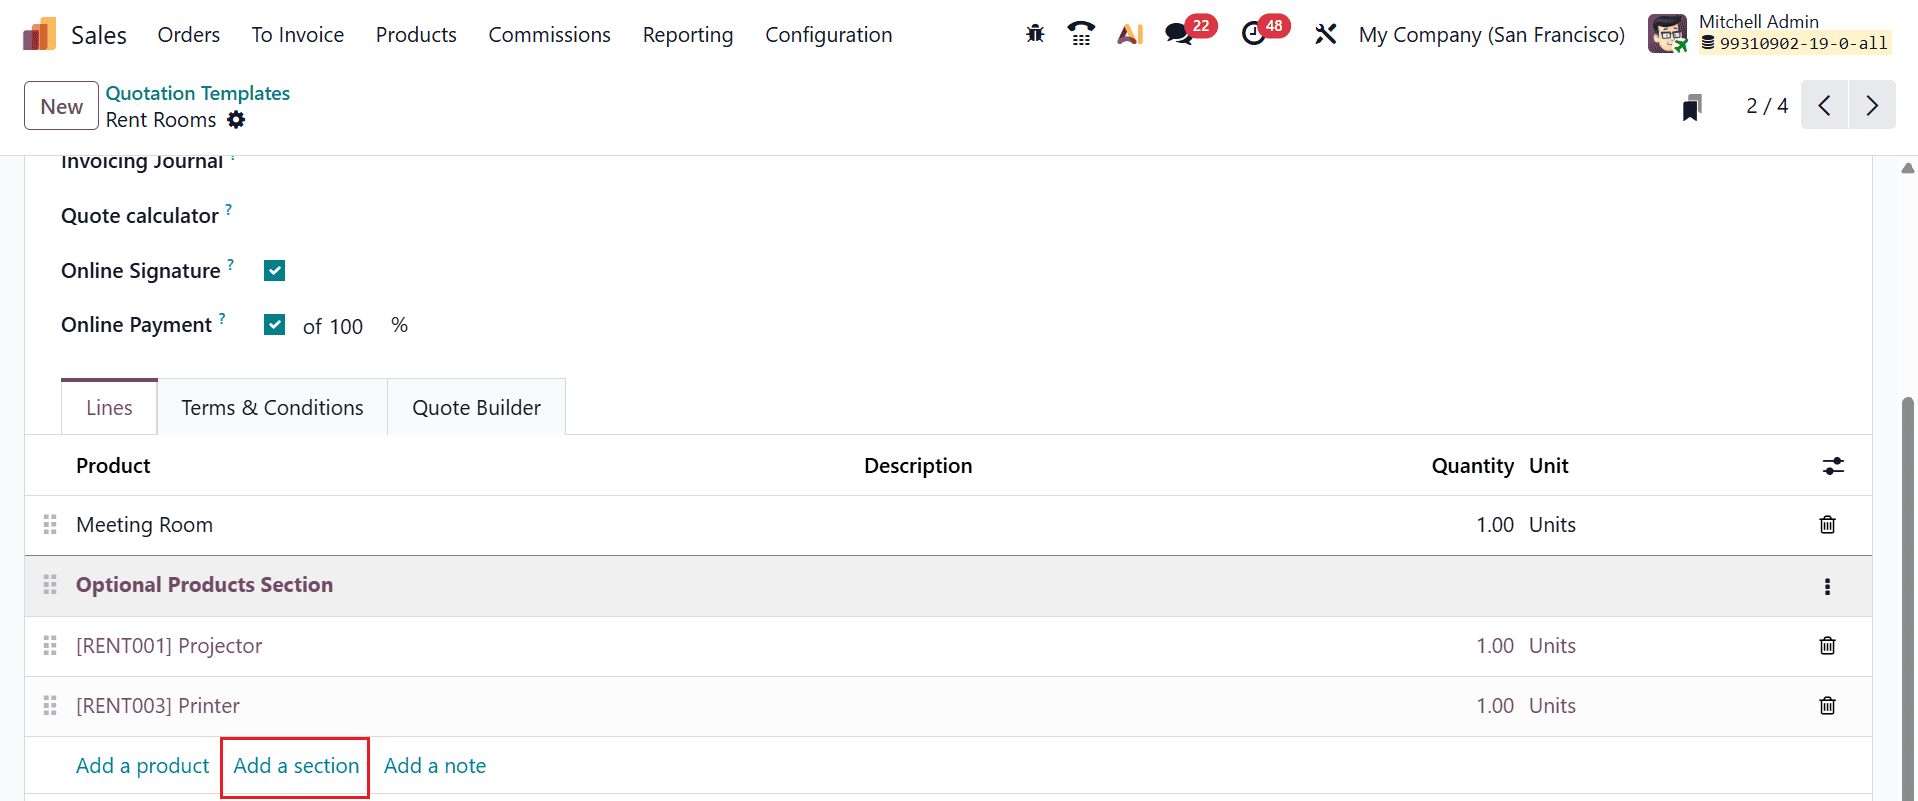Screen dimensions: 1918x801
Task: Open the softphone headset icon
Action: (1081, 33)
